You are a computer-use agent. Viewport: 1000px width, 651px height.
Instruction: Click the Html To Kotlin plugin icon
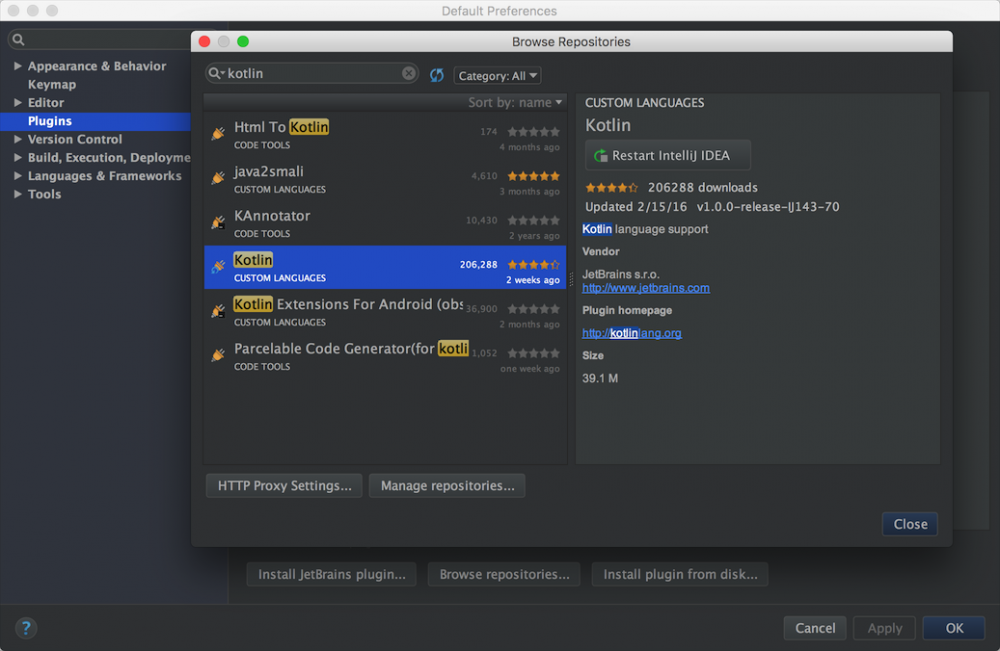tap(218, 134)
